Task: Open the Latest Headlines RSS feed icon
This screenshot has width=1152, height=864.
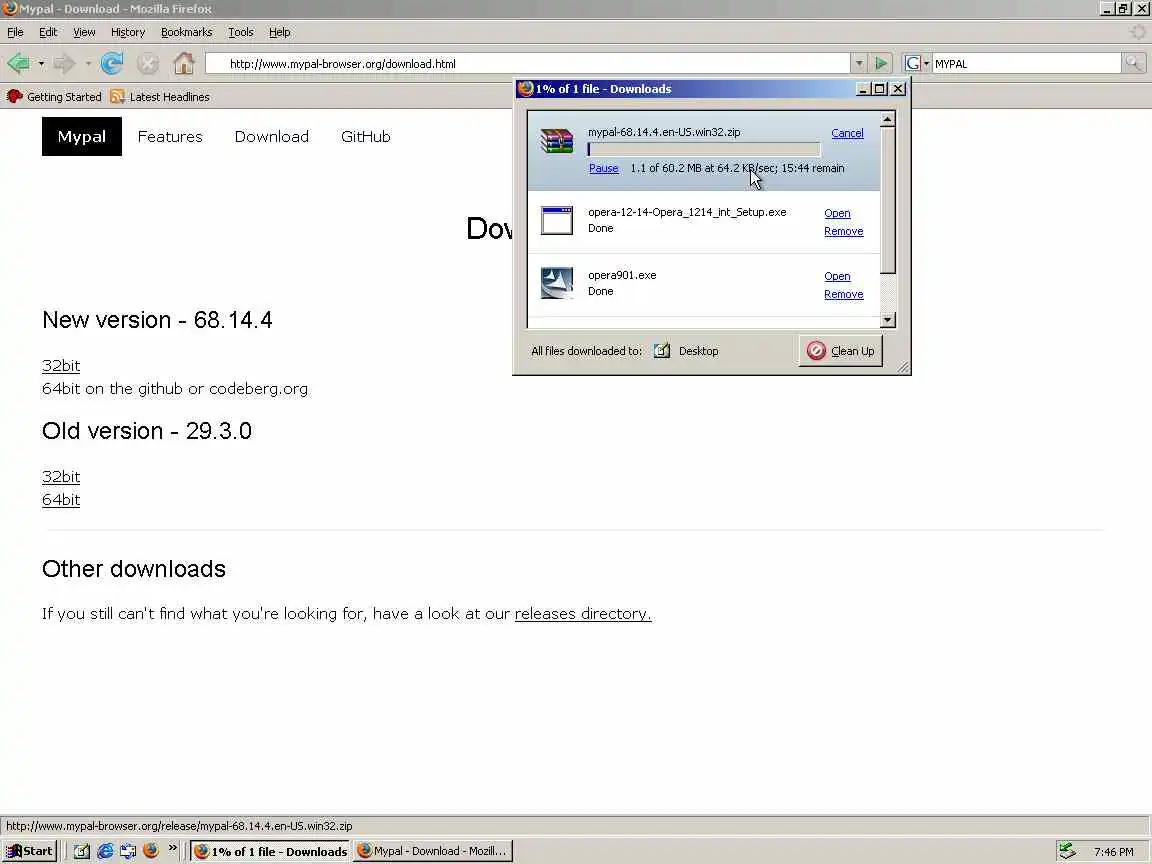Action: tap(117, 96)
